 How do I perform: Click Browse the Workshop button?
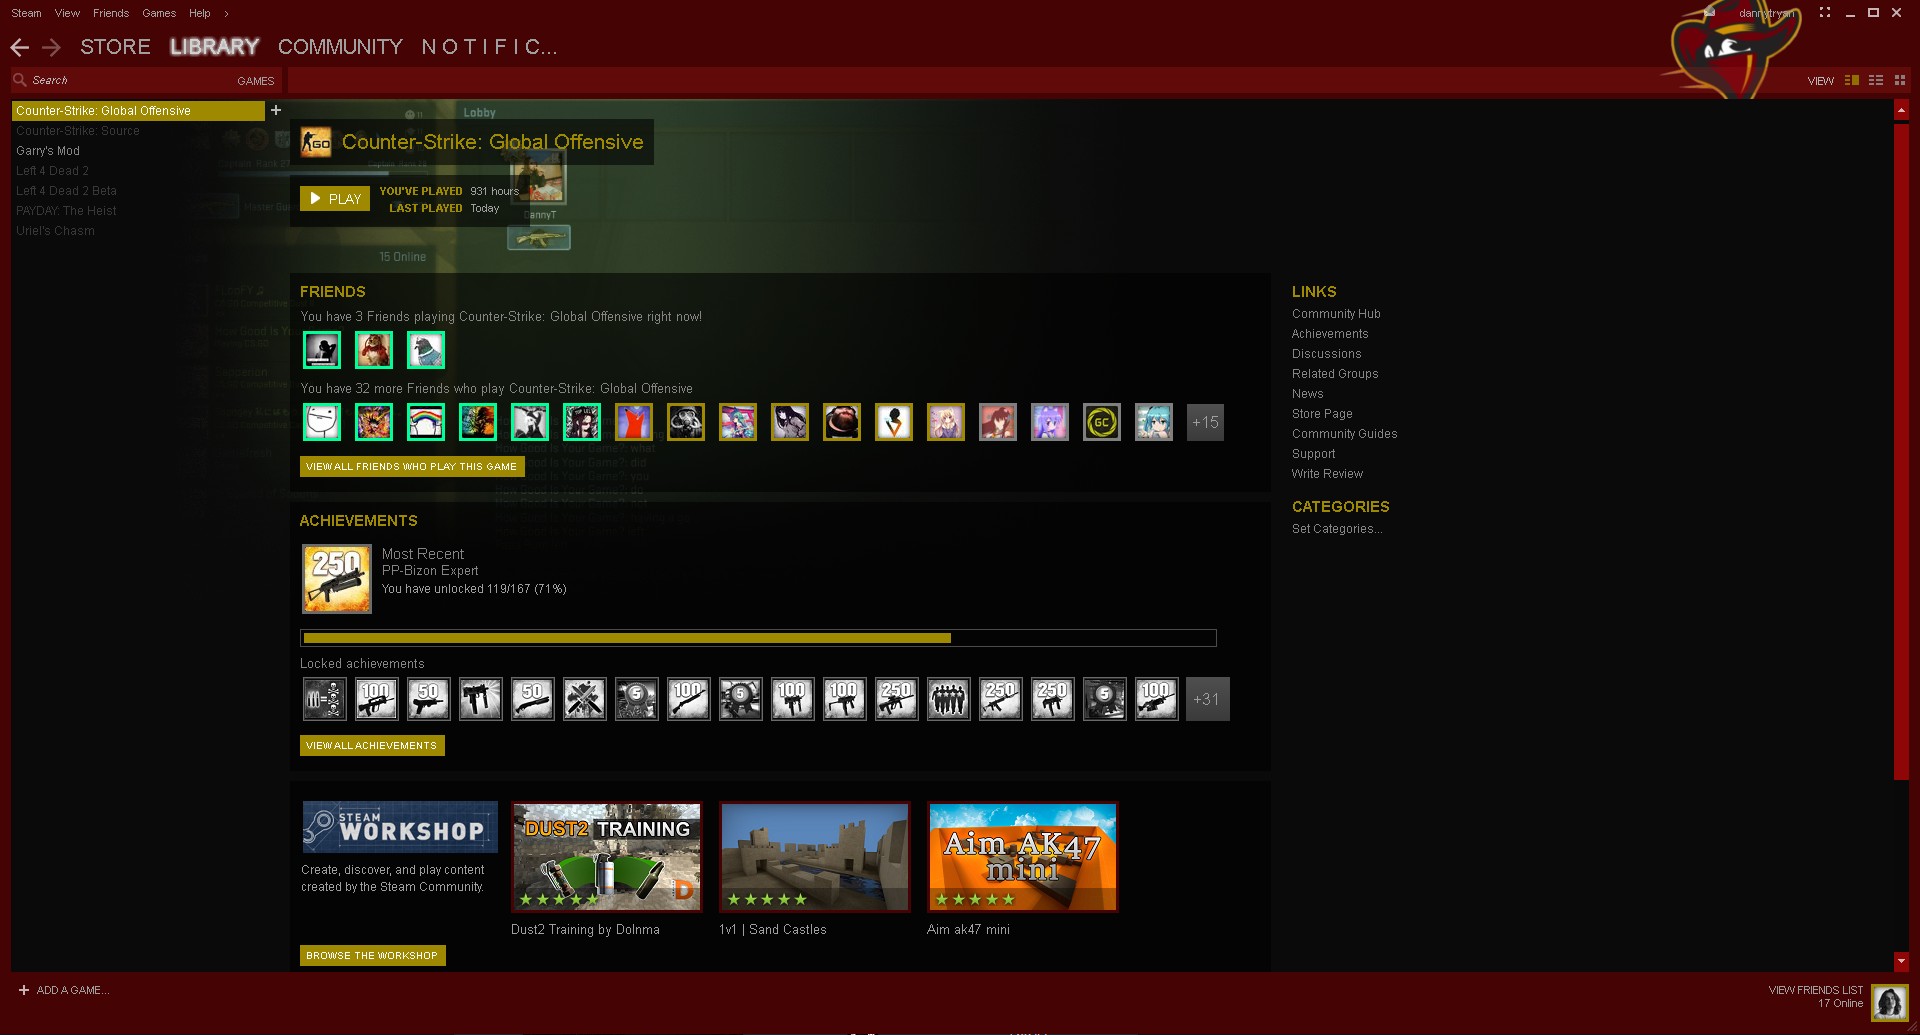click(372, 955)
